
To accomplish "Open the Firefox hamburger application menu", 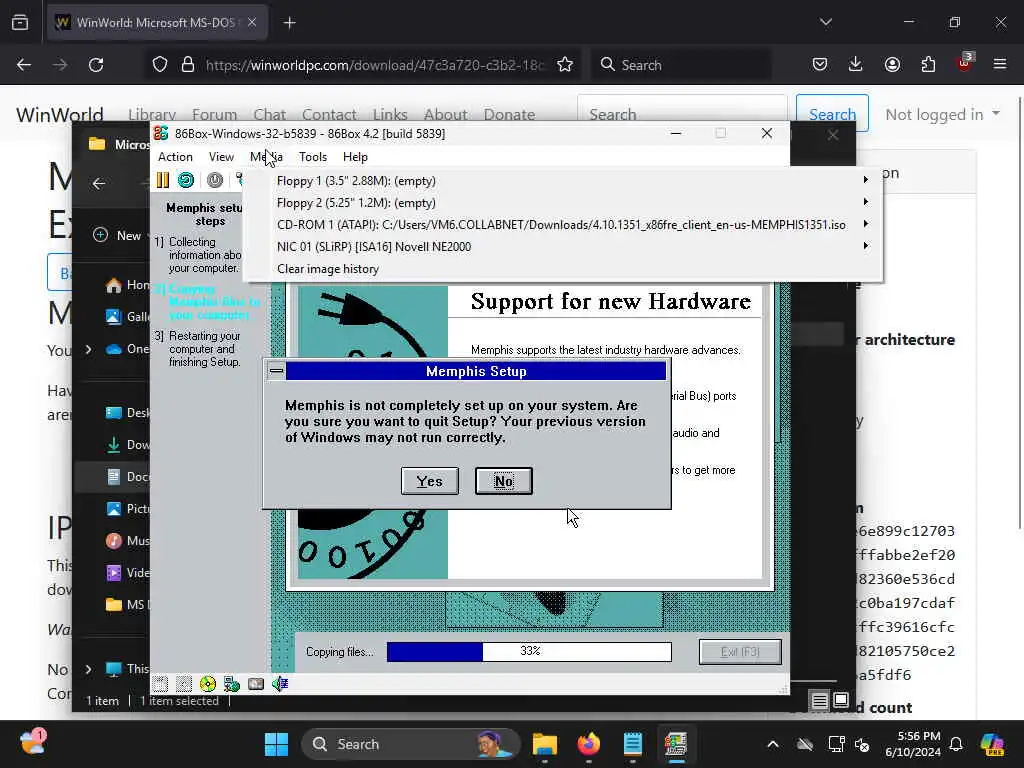I will pyautogui.click(x=1000, y=65).
